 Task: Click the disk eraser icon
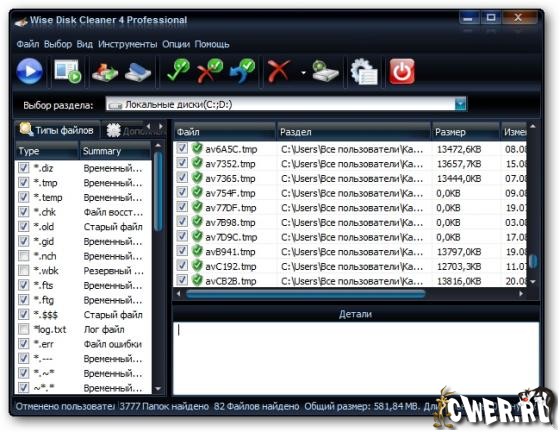point(138,72)
